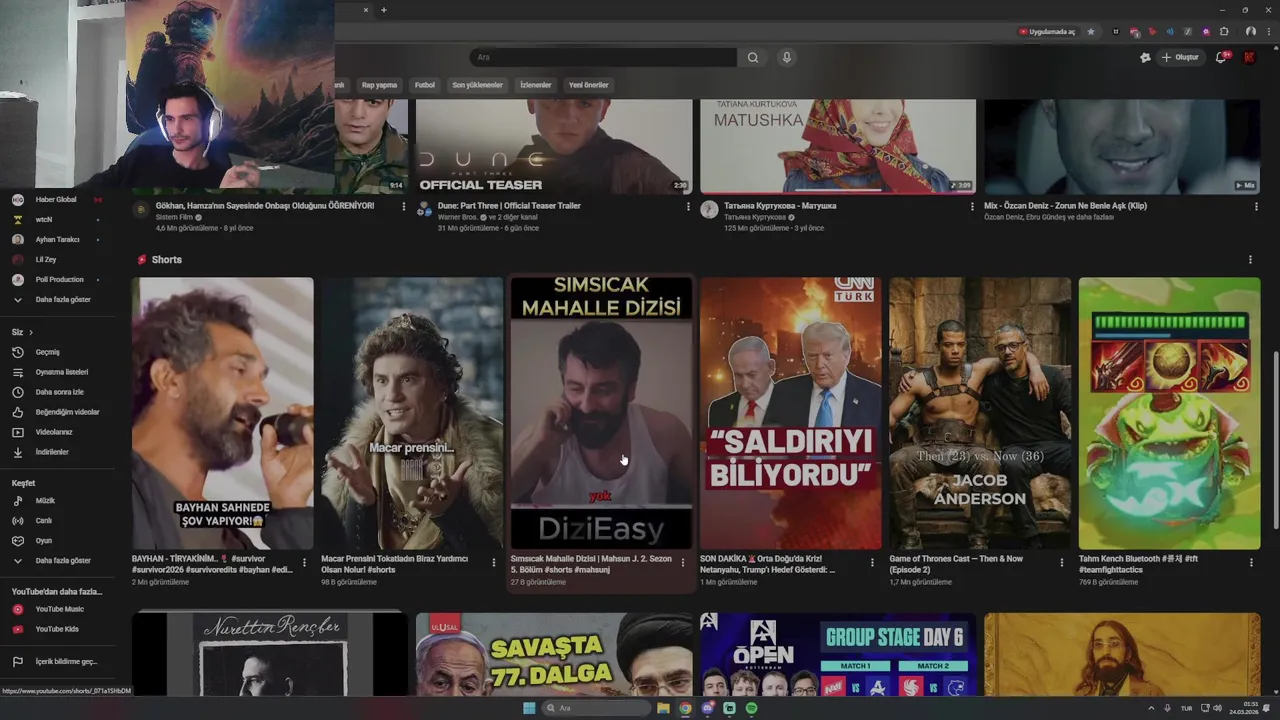Select the Yeni öneriler filter chip
Screen dimensions: 1280x720
pos(588,85)
